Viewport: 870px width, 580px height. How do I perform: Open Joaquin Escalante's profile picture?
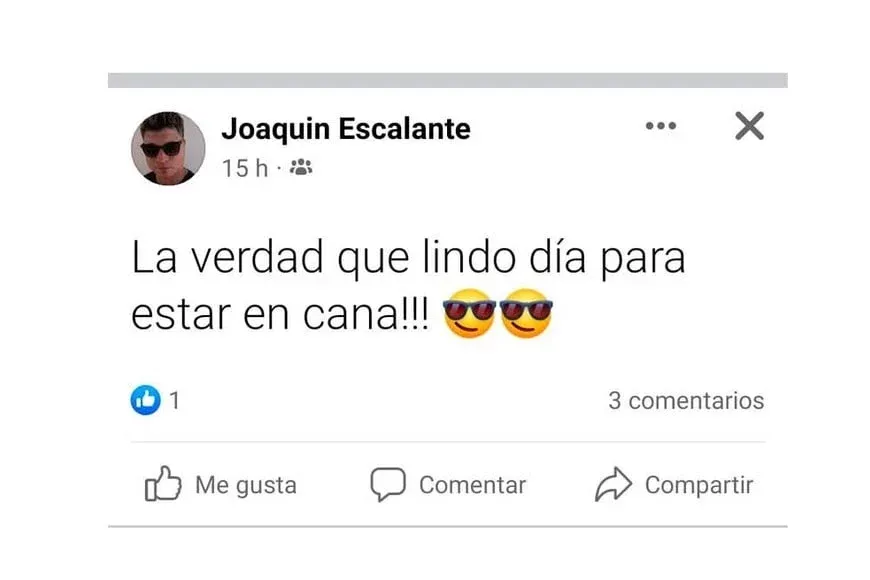click(168, 148)
